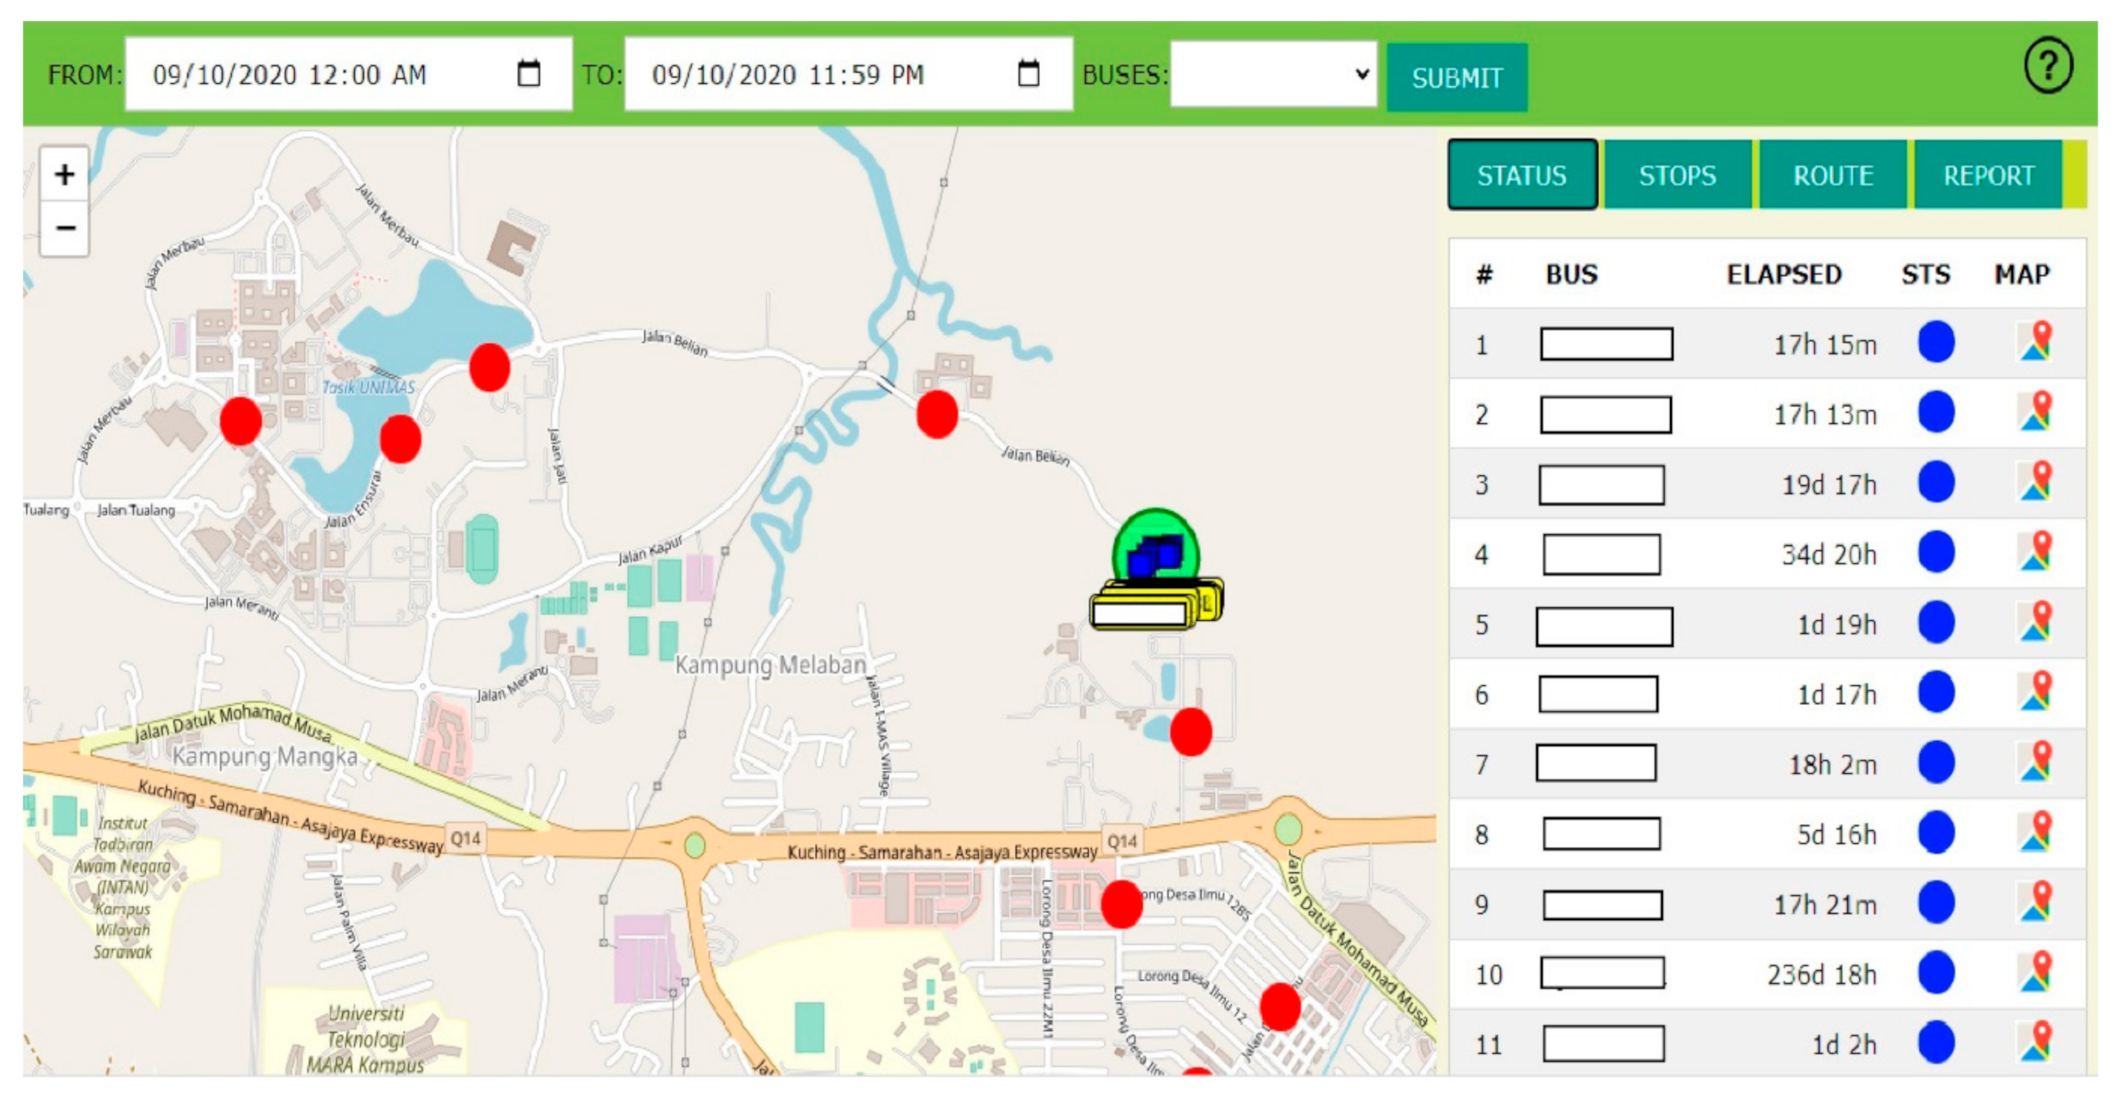Viewport: 2118px width, 1100px height.
Task: Open map location icon for bus 10
Action: tap(2036, 973)
